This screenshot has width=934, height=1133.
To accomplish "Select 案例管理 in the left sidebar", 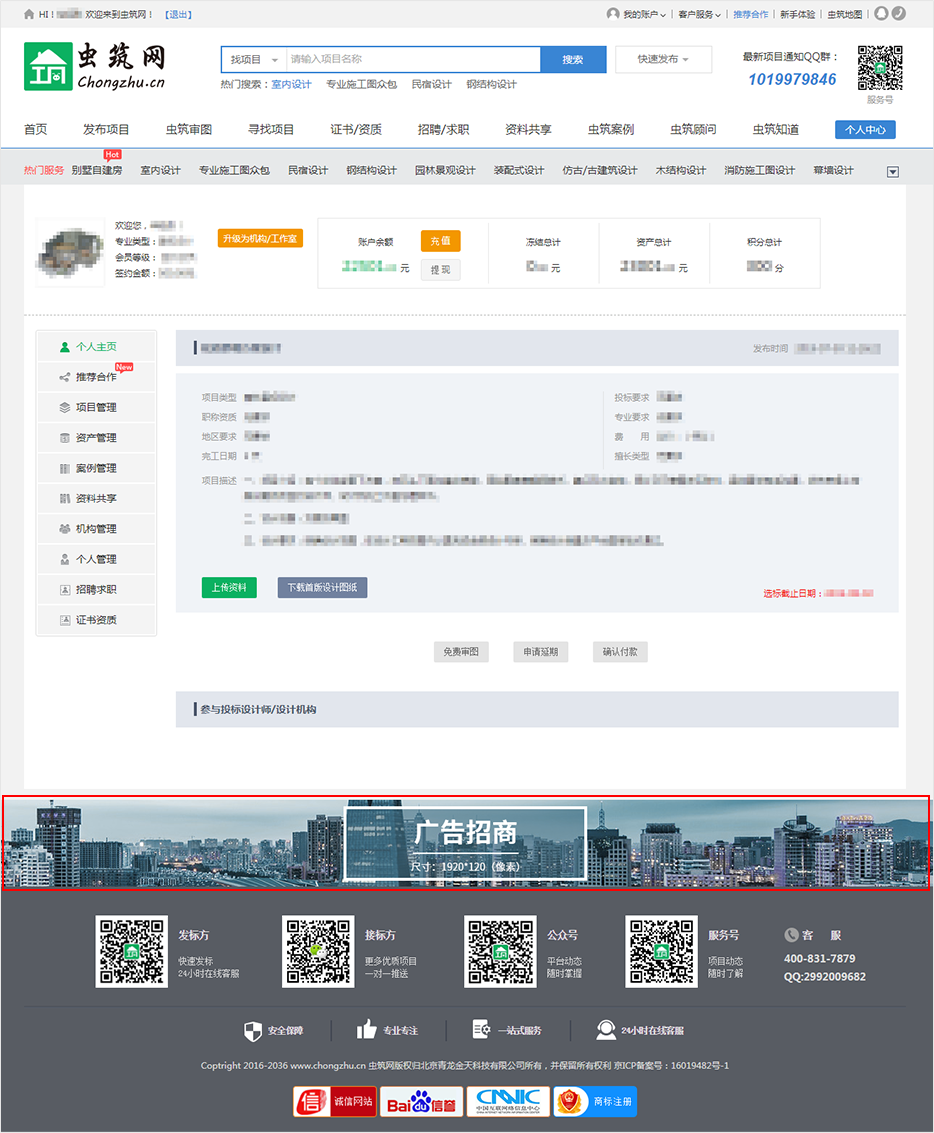I will [96, 468].
